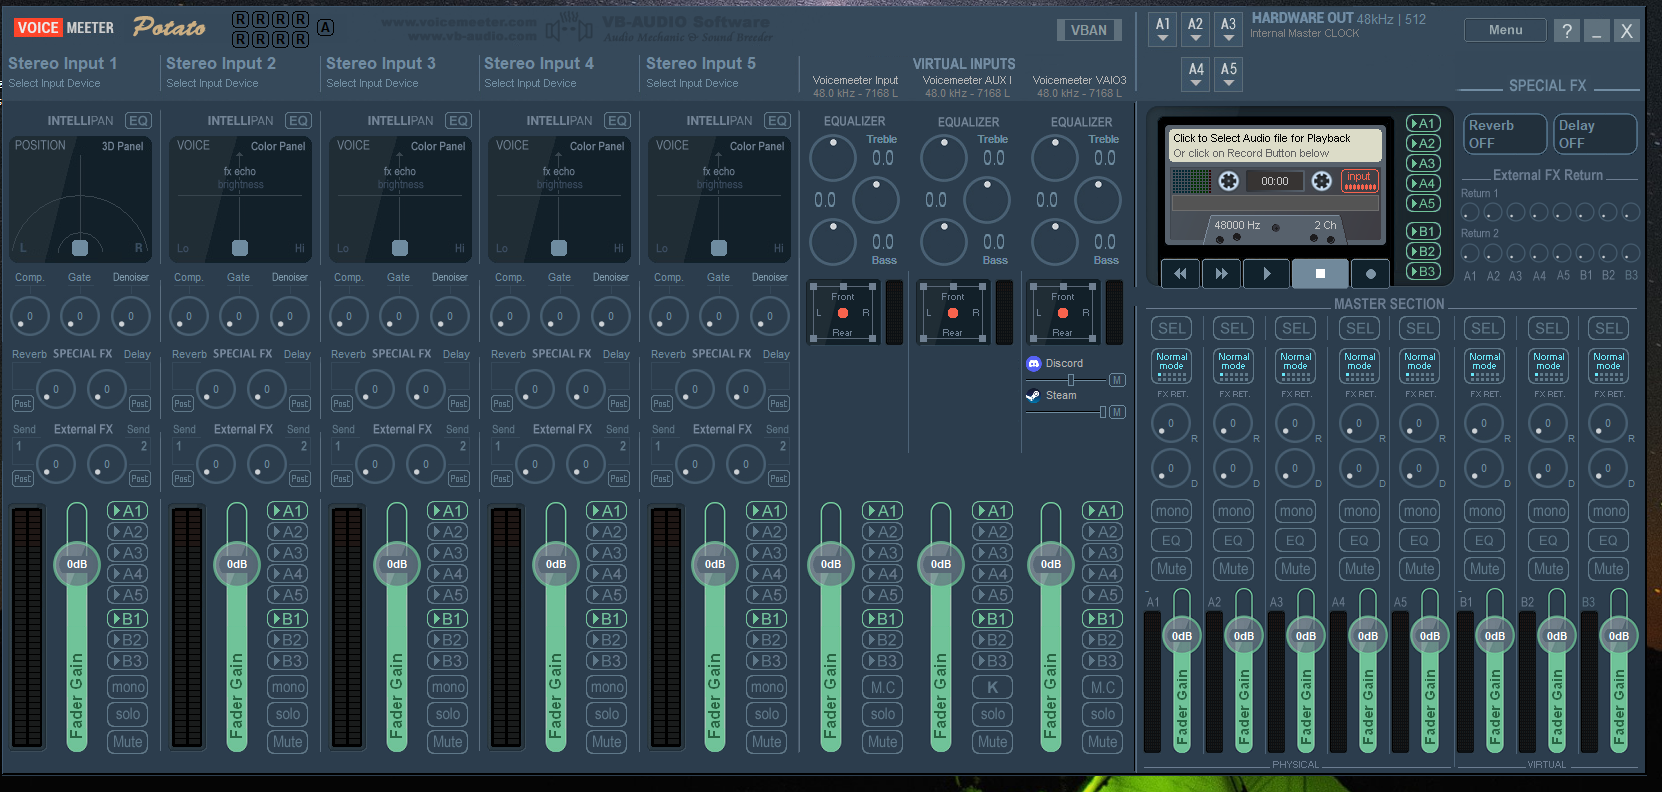This screenshot has height=792, width=1662.
Task: Mute Discord with its M button
Action: 1117,380
